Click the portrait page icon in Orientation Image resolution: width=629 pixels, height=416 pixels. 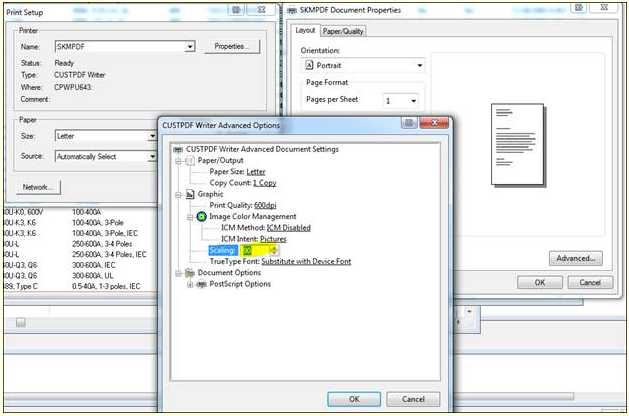[310, 66]
